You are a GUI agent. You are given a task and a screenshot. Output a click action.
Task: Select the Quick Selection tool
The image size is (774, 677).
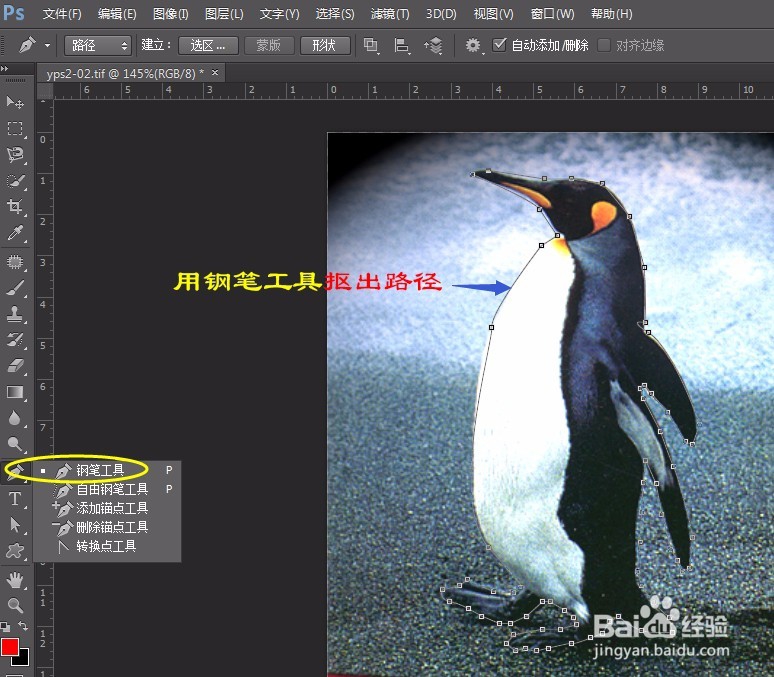[15, 181]
